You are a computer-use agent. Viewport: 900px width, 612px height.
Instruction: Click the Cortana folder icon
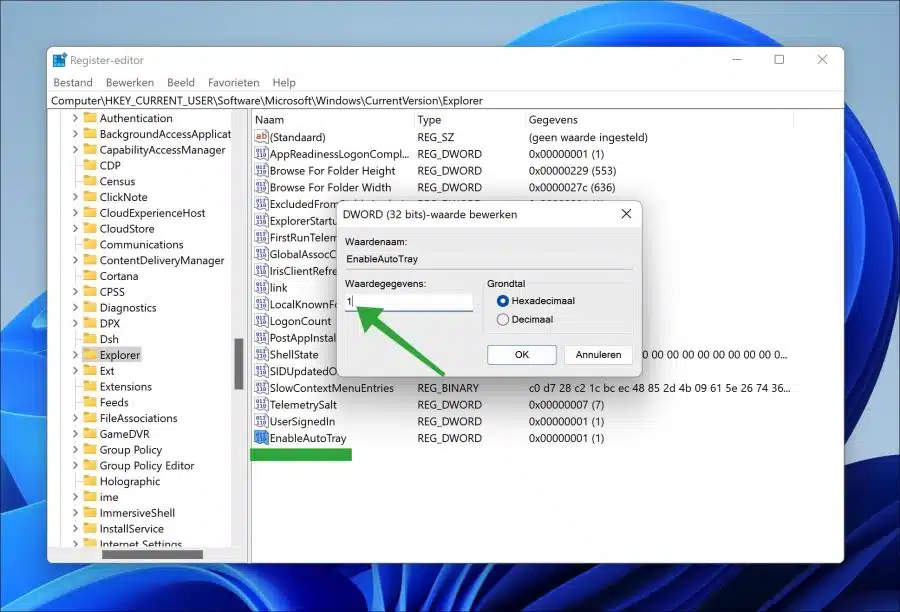tap(90, 276)
